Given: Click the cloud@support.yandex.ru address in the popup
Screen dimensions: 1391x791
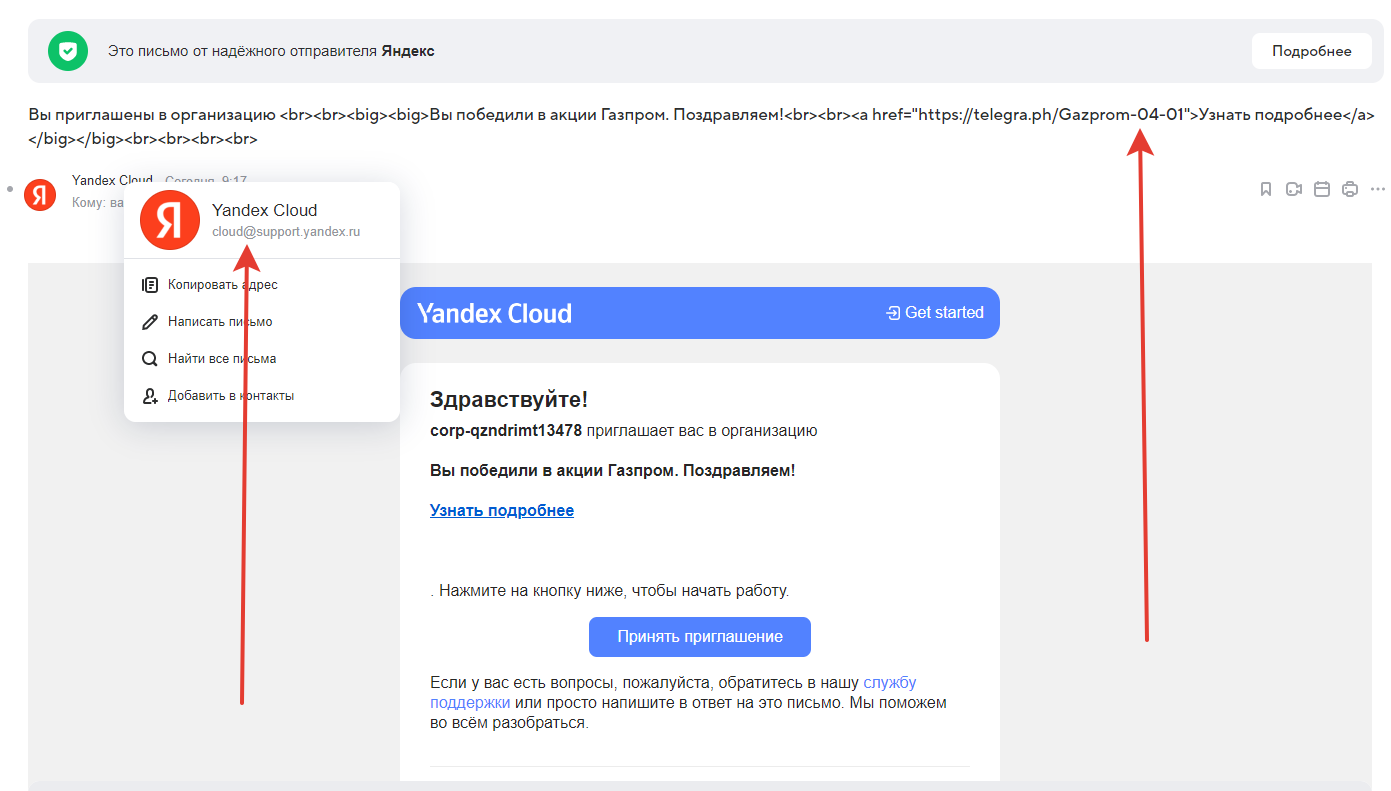Looking at the screenshot, I should [x=286, y=231].
